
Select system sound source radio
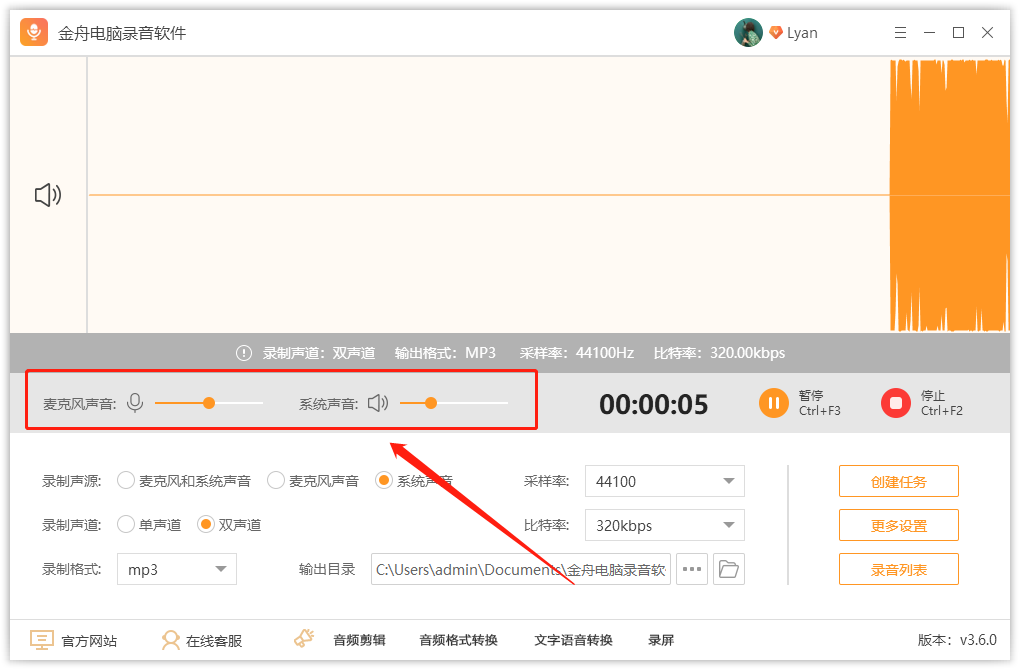(384, 481)
